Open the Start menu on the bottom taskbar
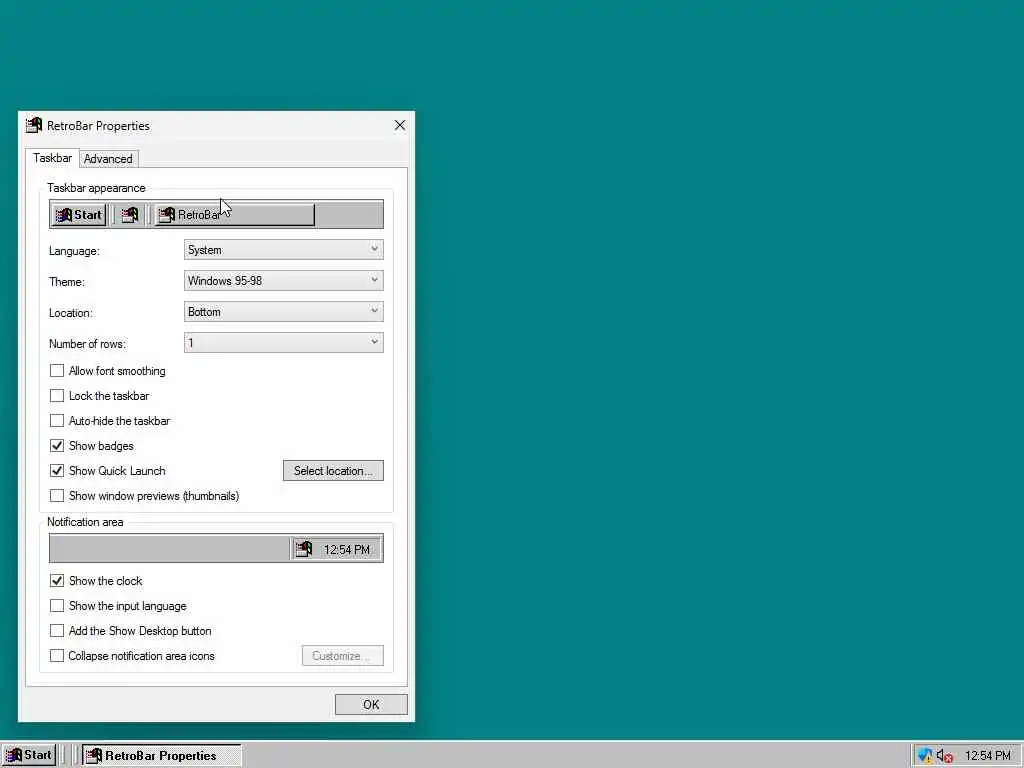The image size is (1024, 768). (x=29, y=756)
